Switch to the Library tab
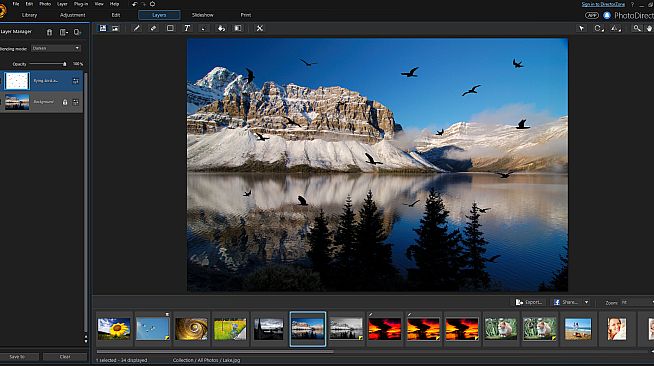This screenshot has width=654, height=366. point(30,15)
